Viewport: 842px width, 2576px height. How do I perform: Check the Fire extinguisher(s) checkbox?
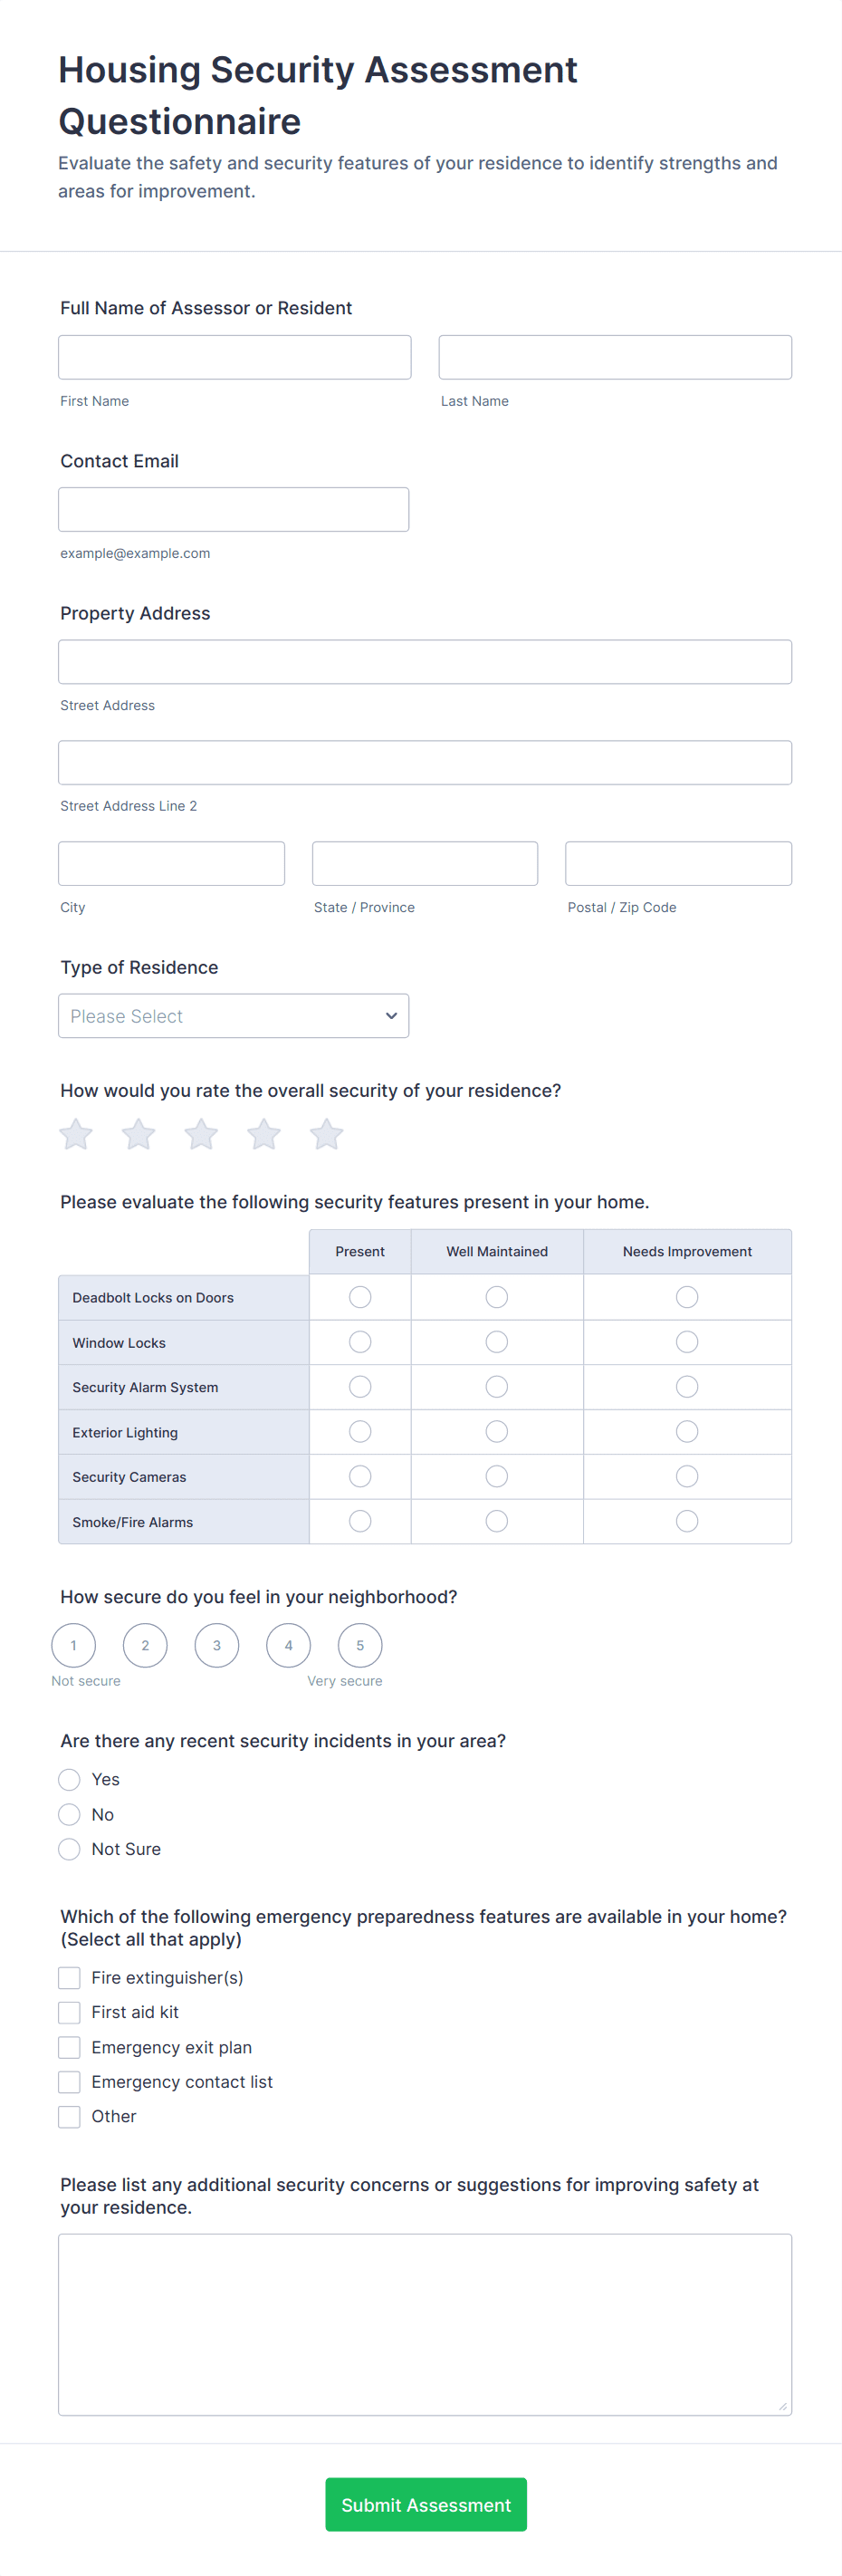click(x=69, y=1977)
